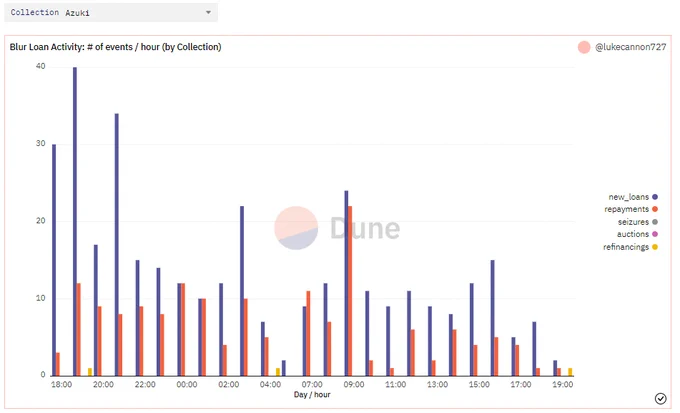Toggle the repayments legend series

[631, 209]
